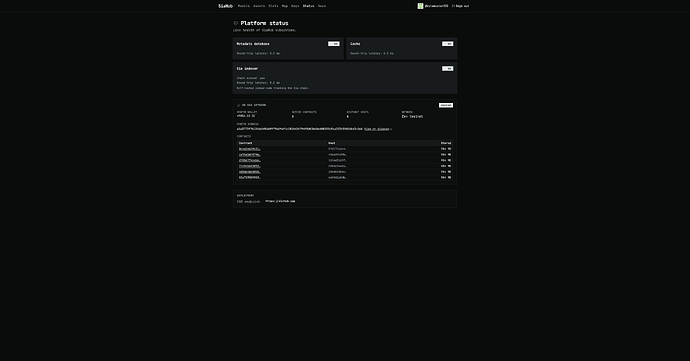Click the icon beside On Sia Network
The width and height of the screenshot is (690, 361).
click(239, 105)
